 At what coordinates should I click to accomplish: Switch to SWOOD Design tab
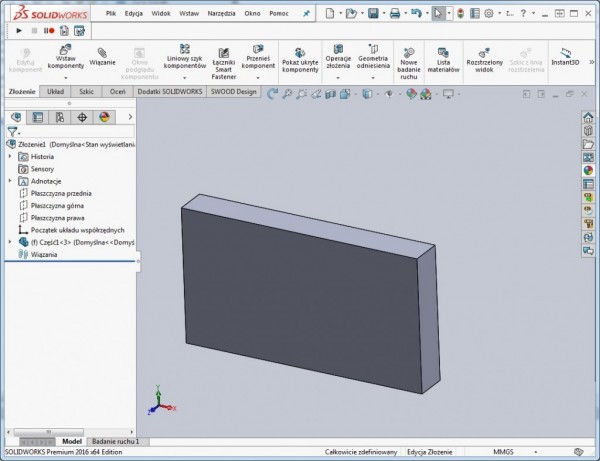click(233, 91)
